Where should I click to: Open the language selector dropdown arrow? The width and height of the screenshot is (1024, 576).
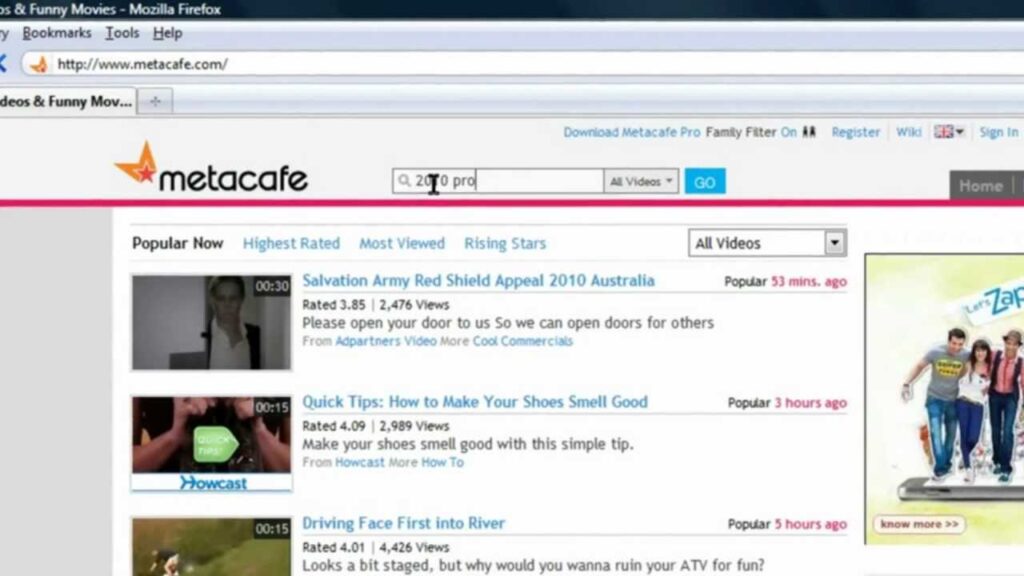click(x=960, y=131)
